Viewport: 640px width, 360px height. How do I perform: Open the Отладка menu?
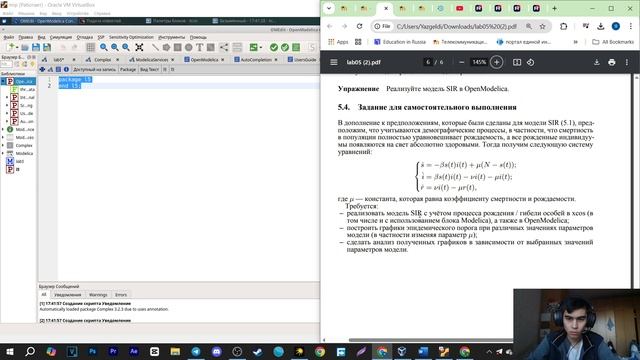click(x=84, y=37)
